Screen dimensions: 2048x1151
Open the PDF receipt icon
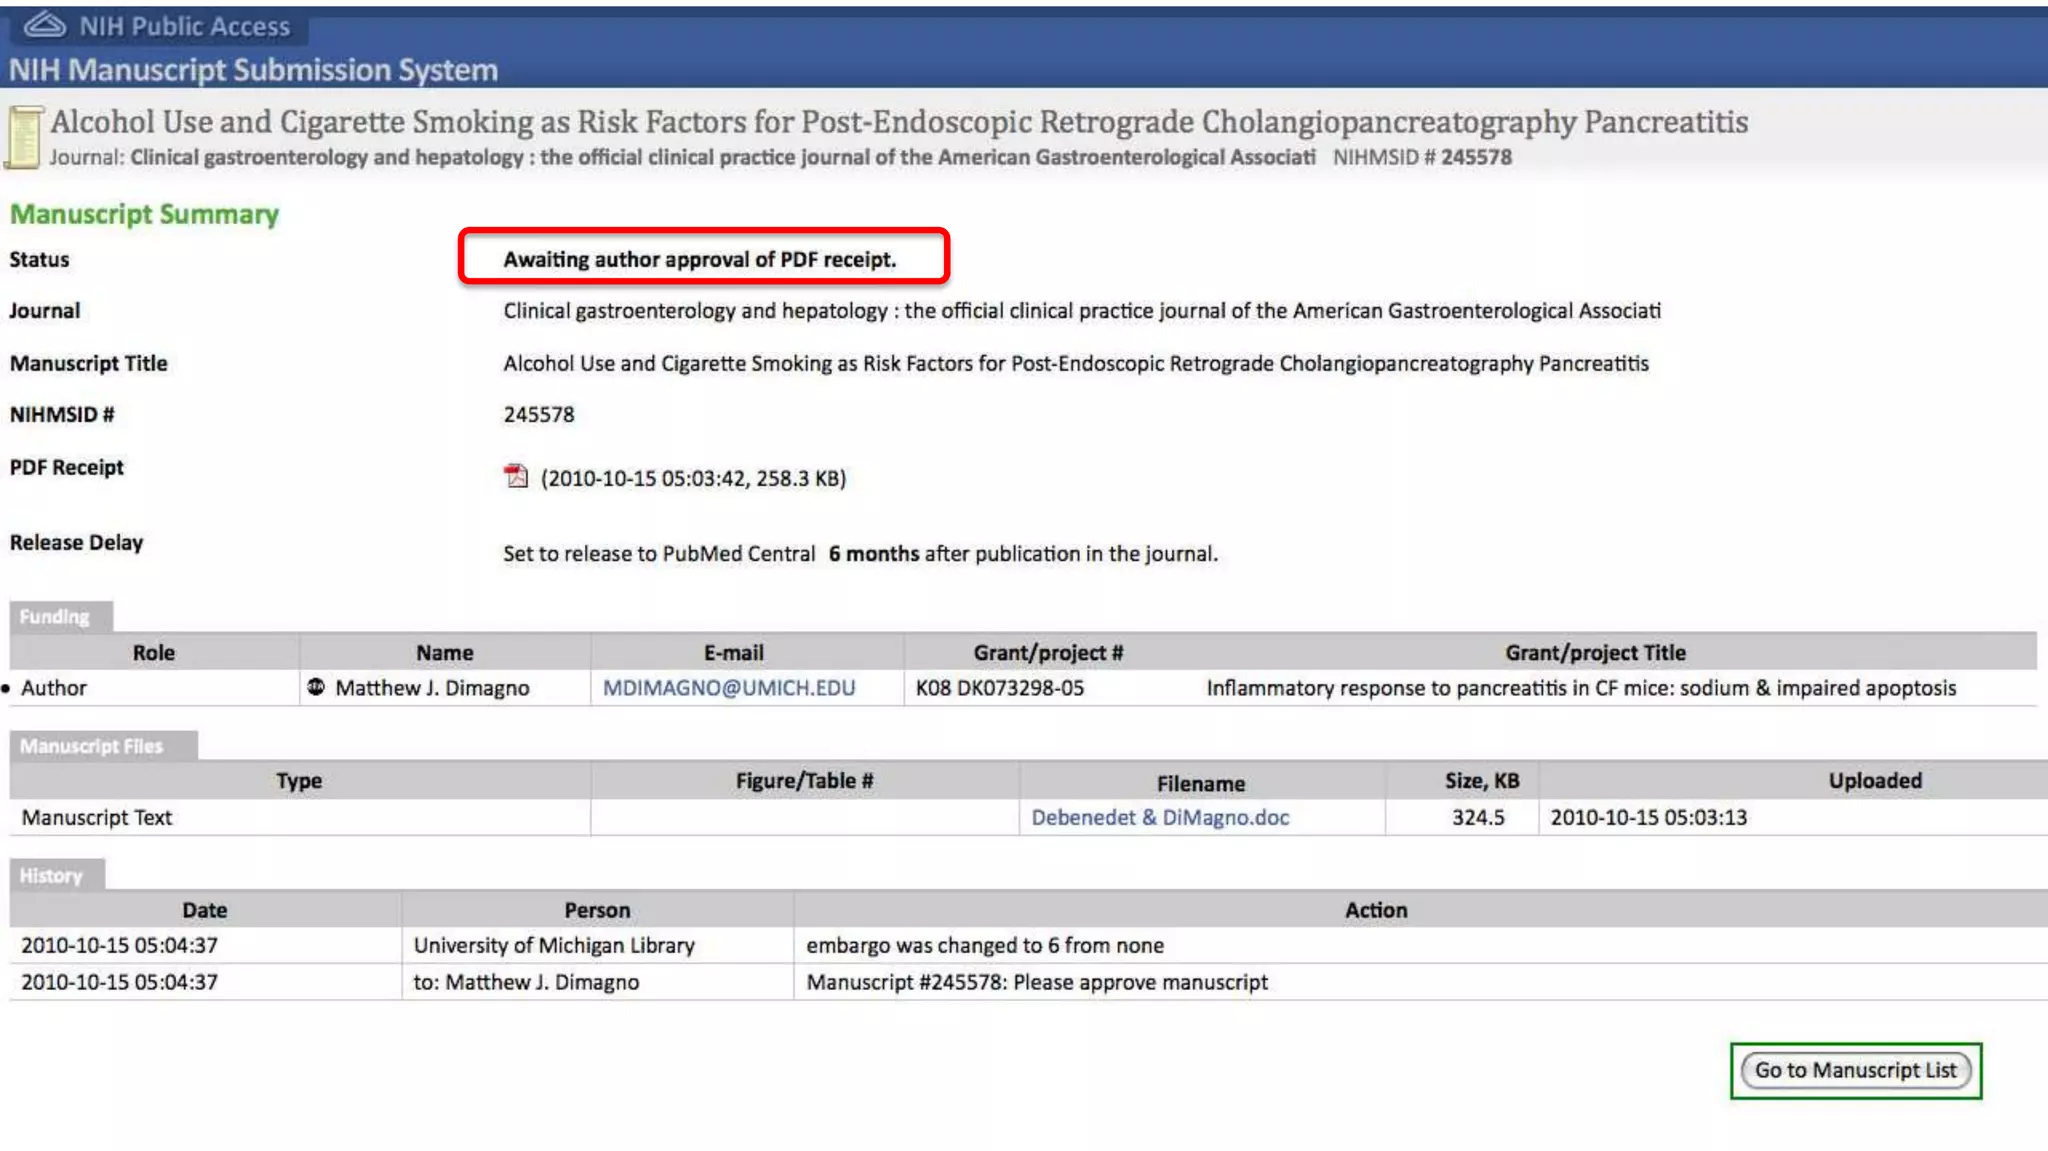(516, 476)
